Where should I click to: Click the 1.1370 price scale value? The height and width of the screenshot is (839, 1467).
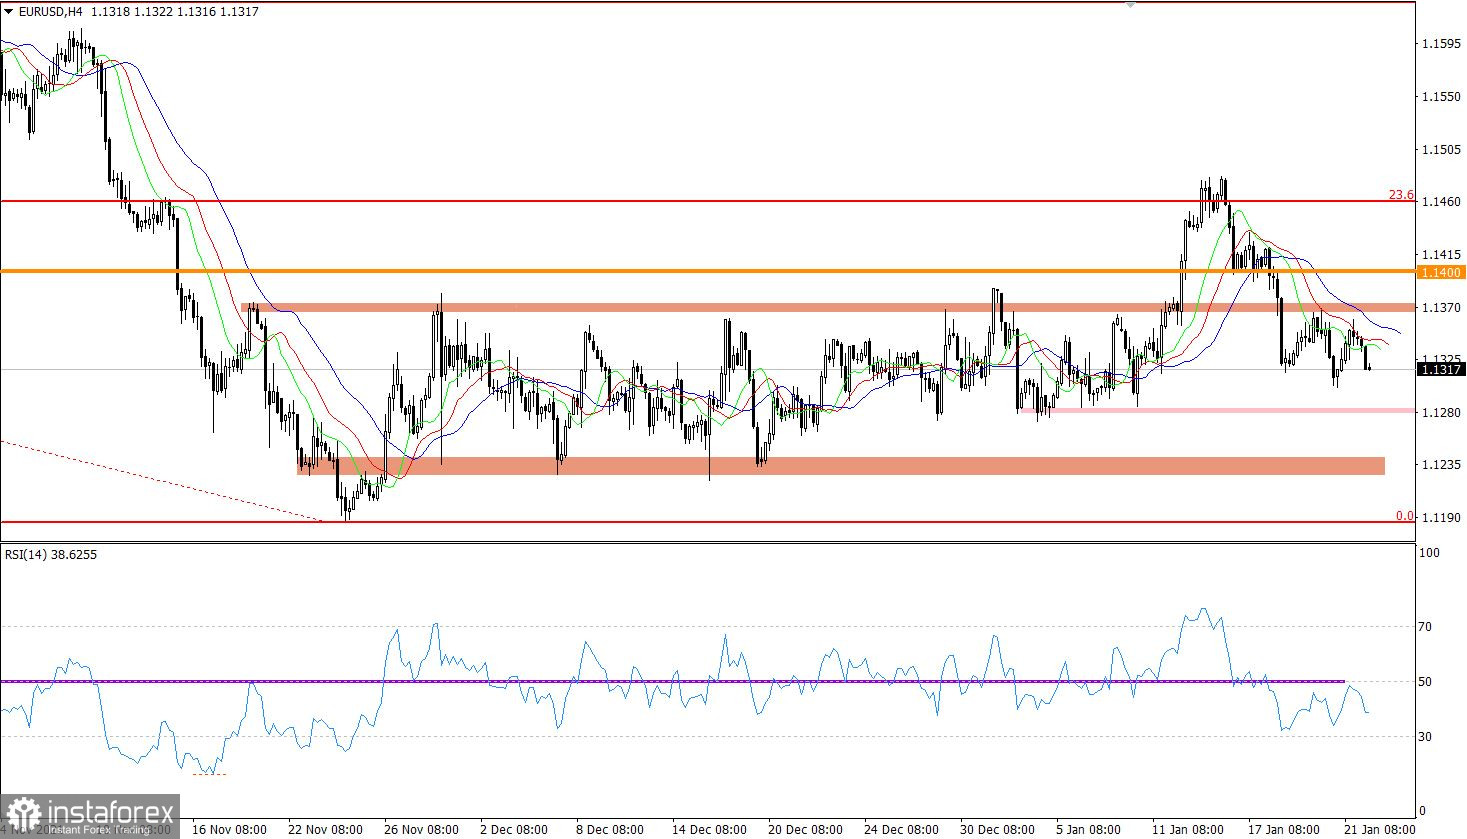tap(1440, 308)
